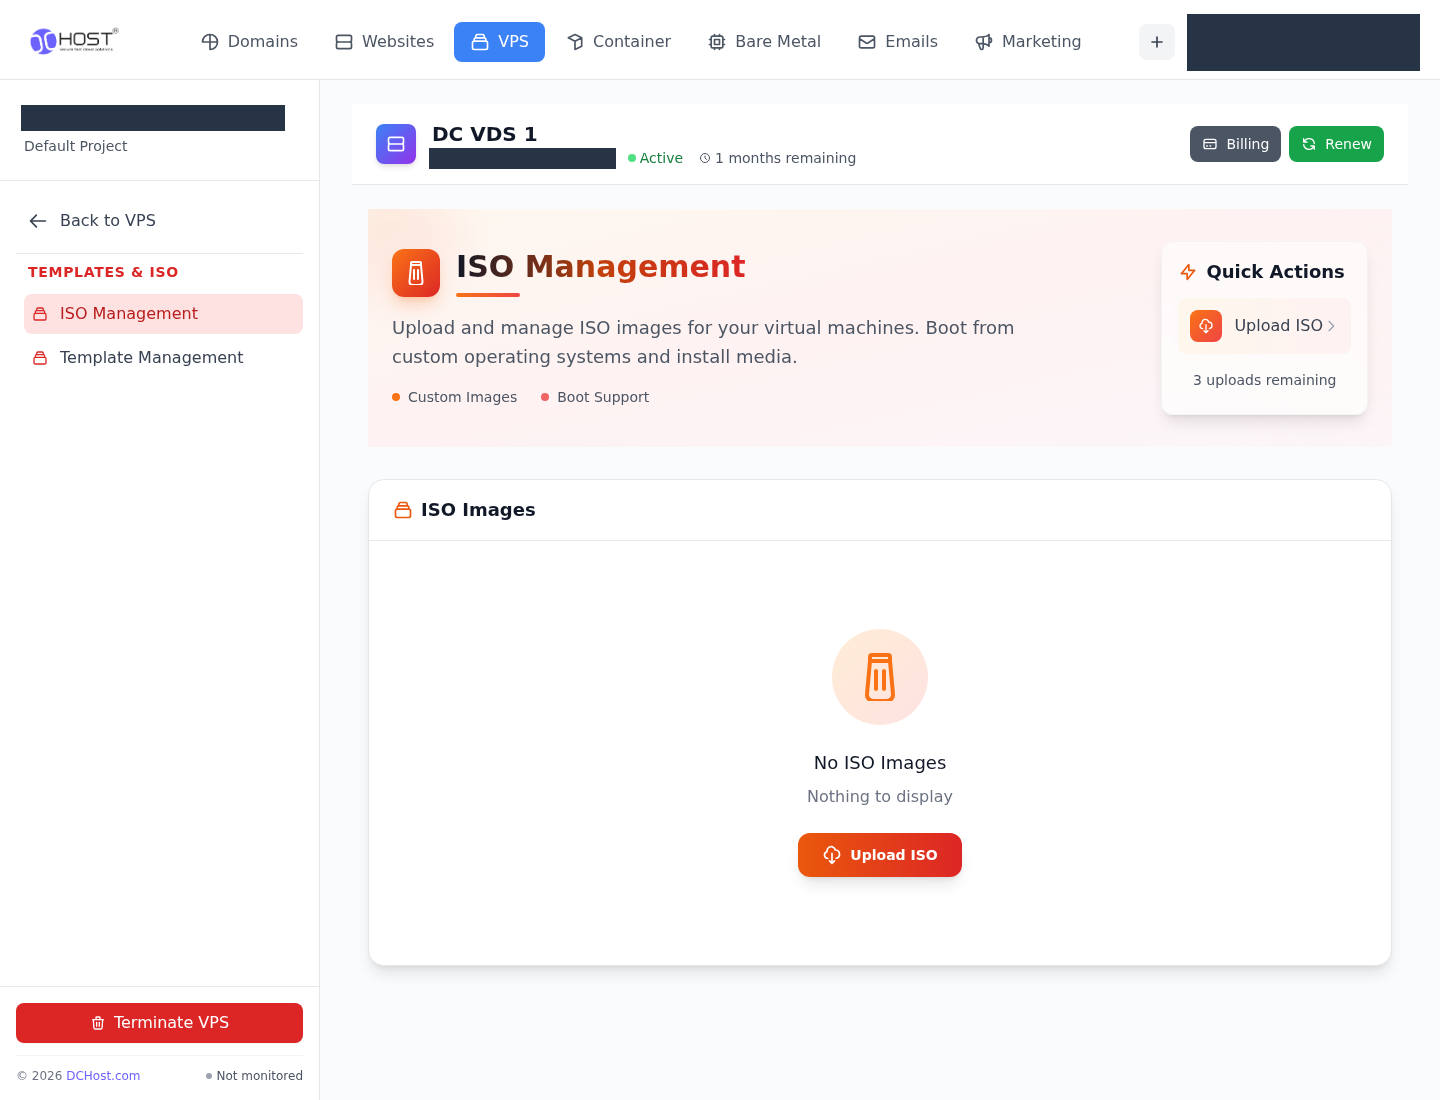Click the Quick Actions lightning icon
Viewport: 1440px width, 1100px height.
click(x=1188, y=272)
